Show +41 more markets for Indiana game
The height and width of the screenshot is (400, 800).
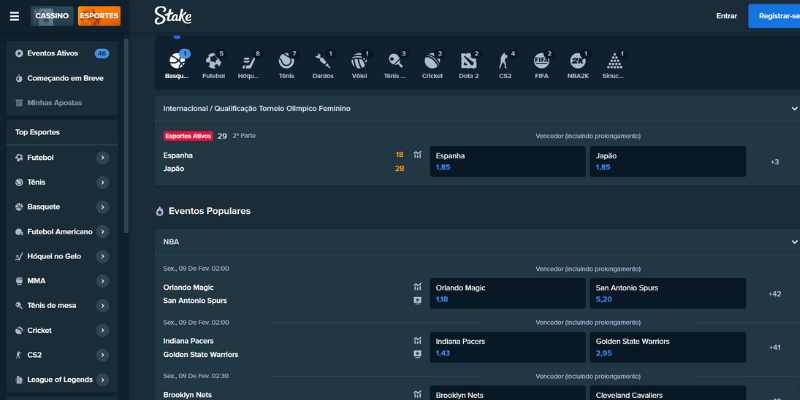click(774, 347)
